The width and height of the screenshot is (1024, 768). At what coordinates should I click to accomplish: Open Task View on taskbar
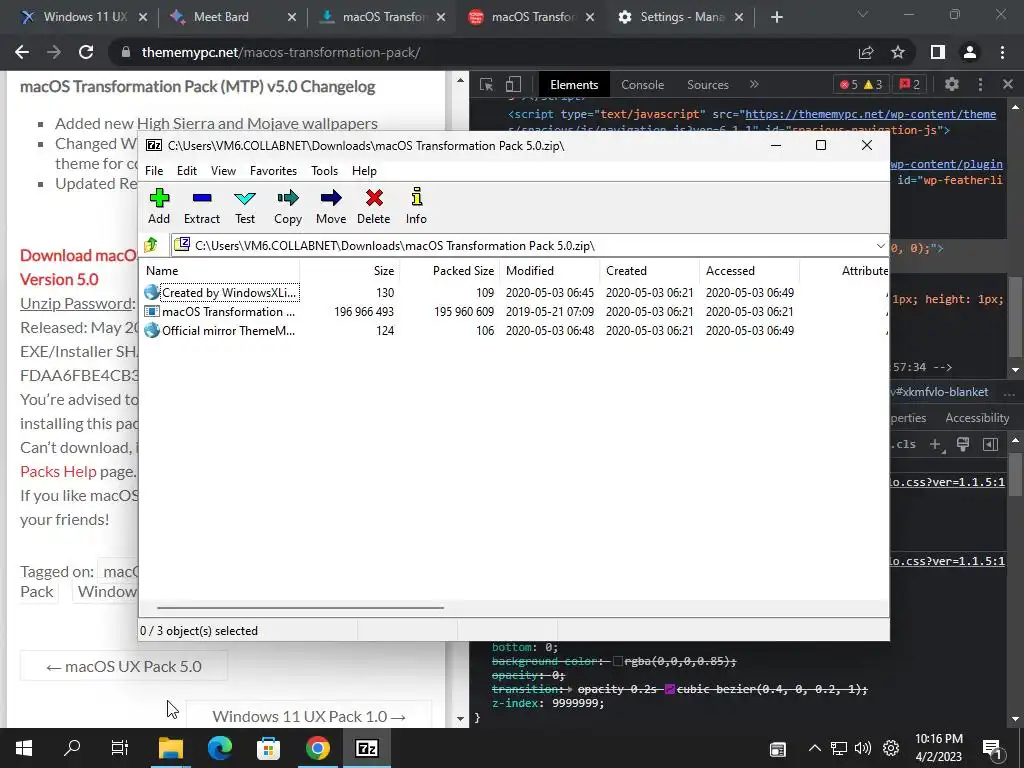[120, 748]
